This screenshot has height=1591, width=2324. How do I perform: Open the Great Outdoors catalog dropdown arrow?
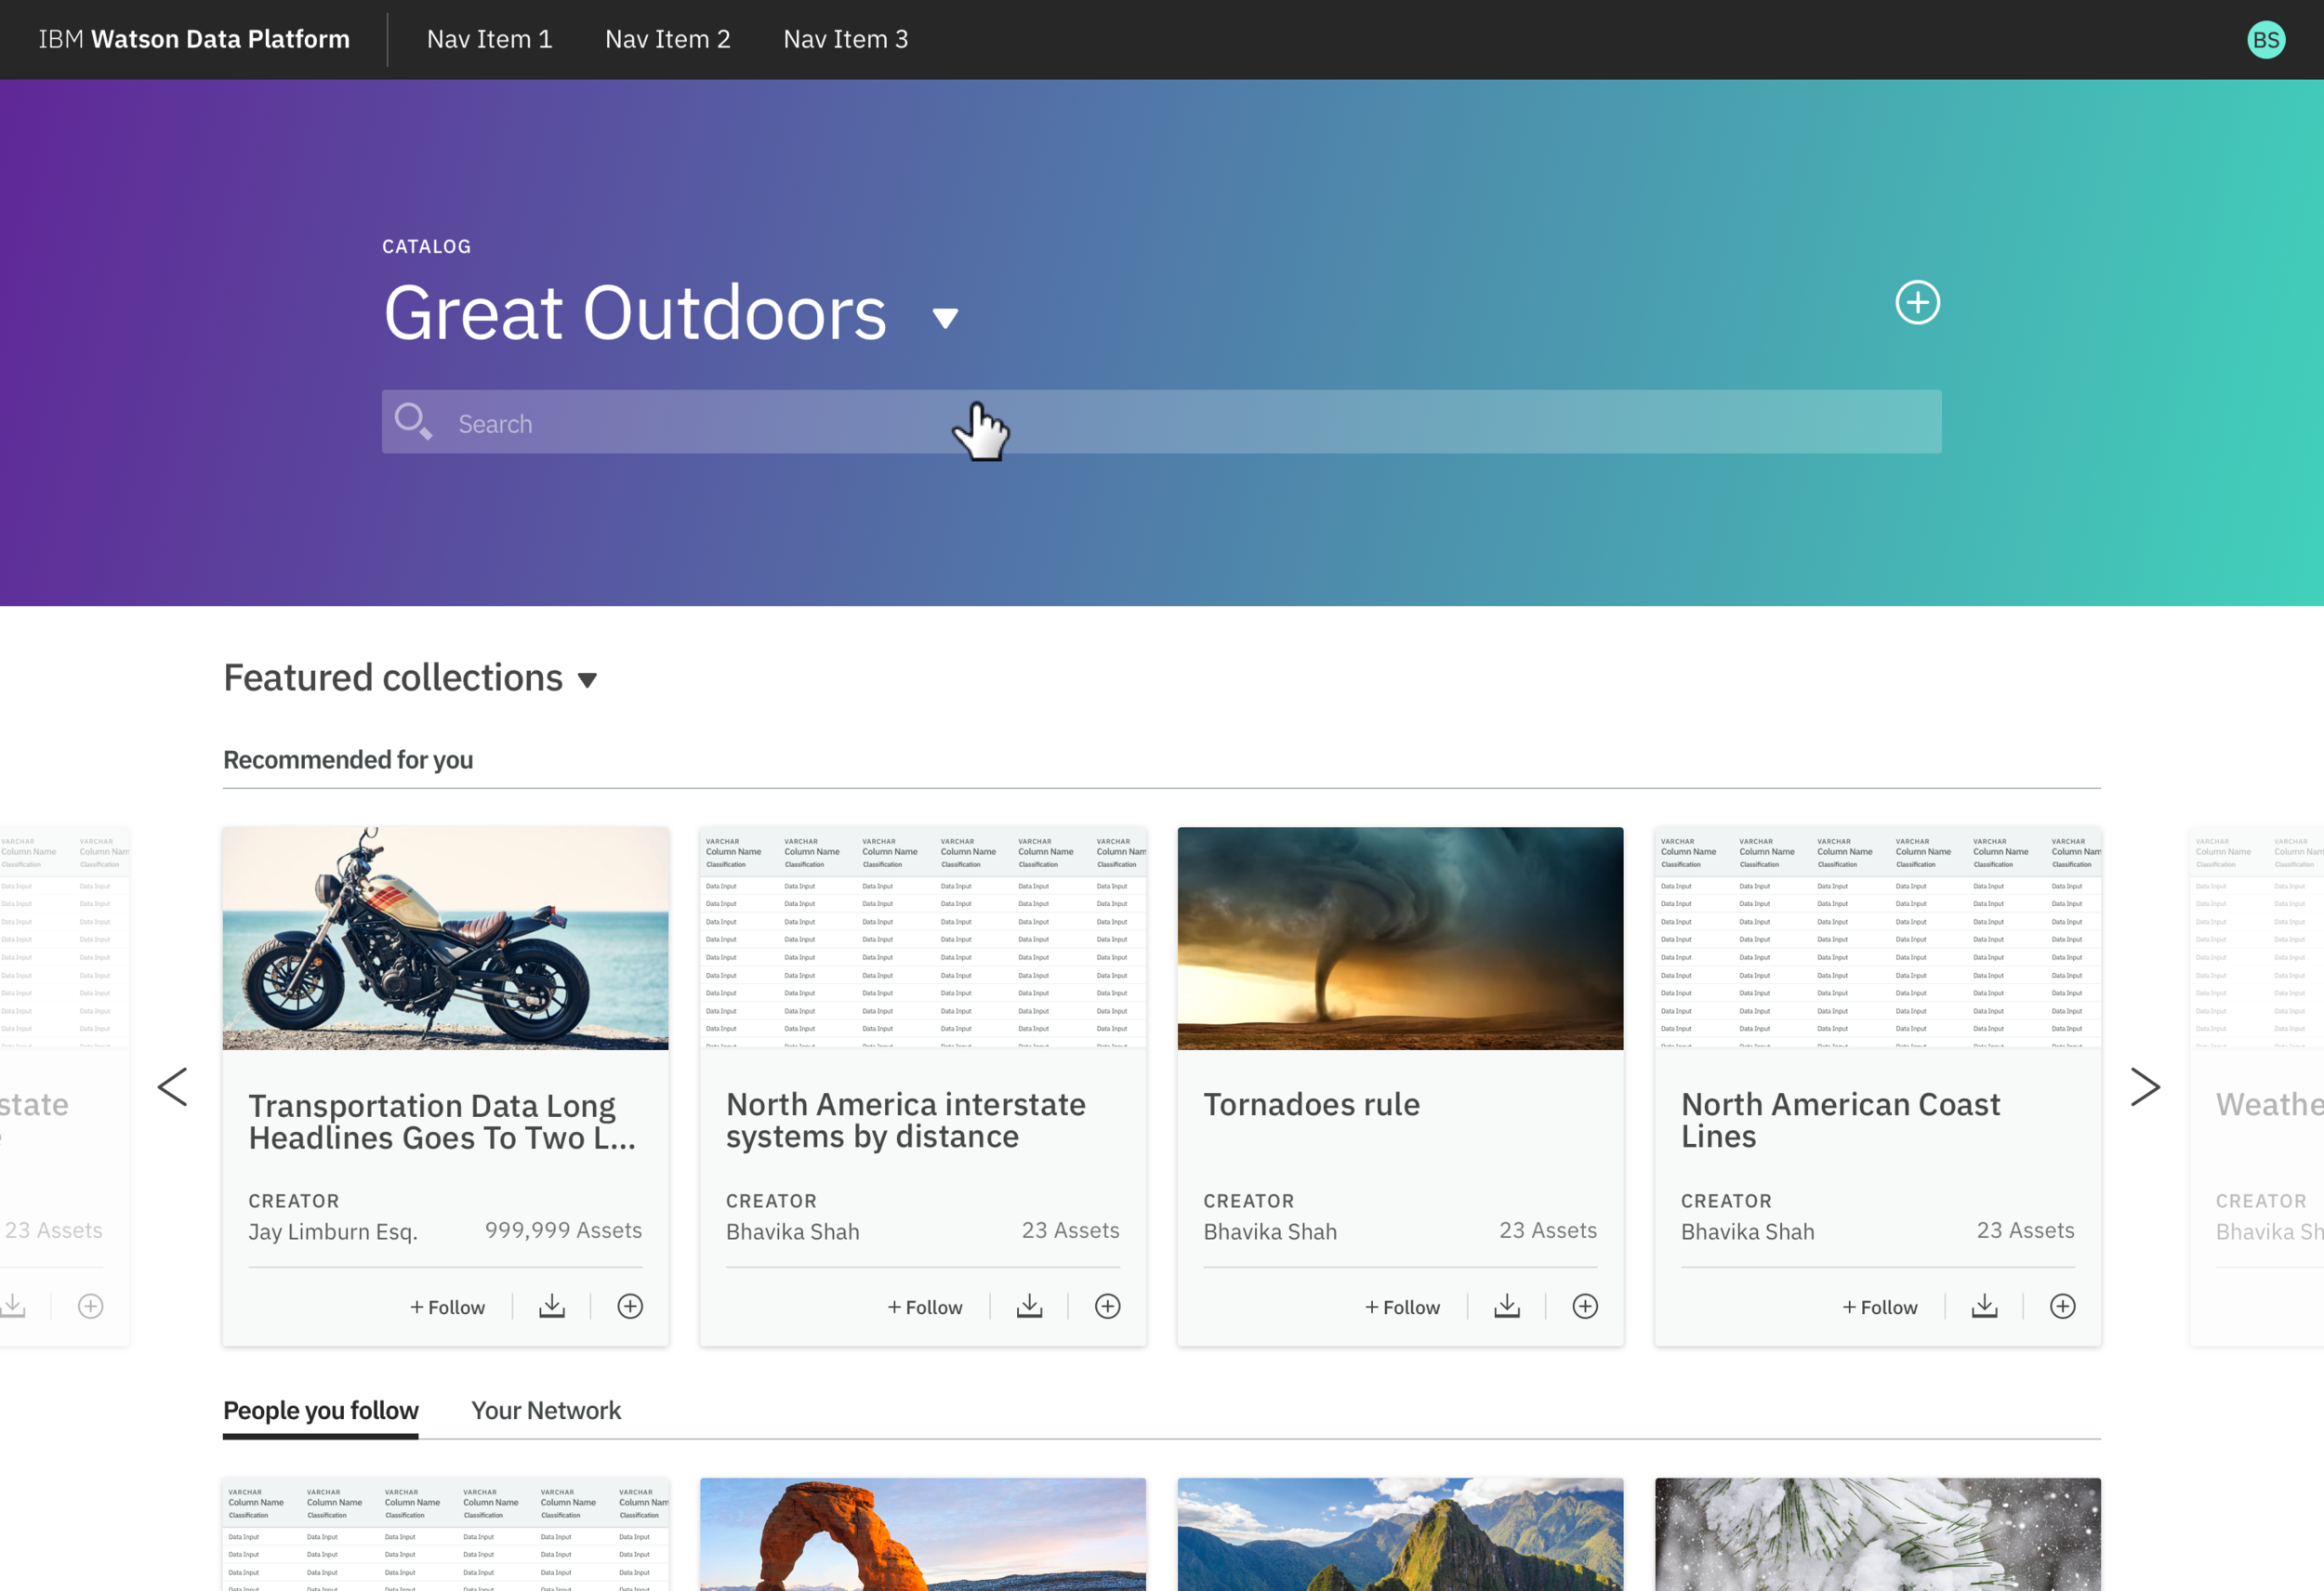(945, 318)
